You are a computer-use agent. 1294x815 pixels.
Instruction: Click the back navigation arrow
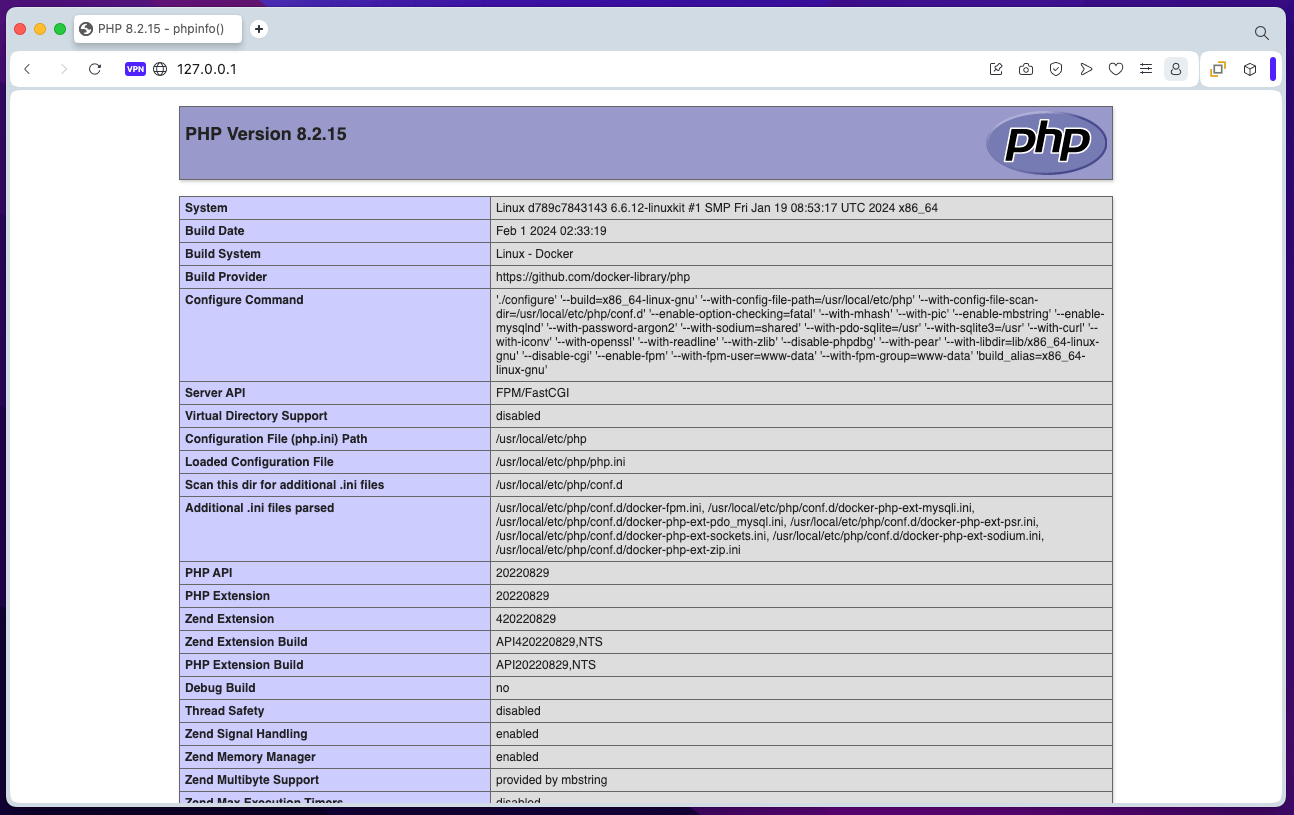27,69
